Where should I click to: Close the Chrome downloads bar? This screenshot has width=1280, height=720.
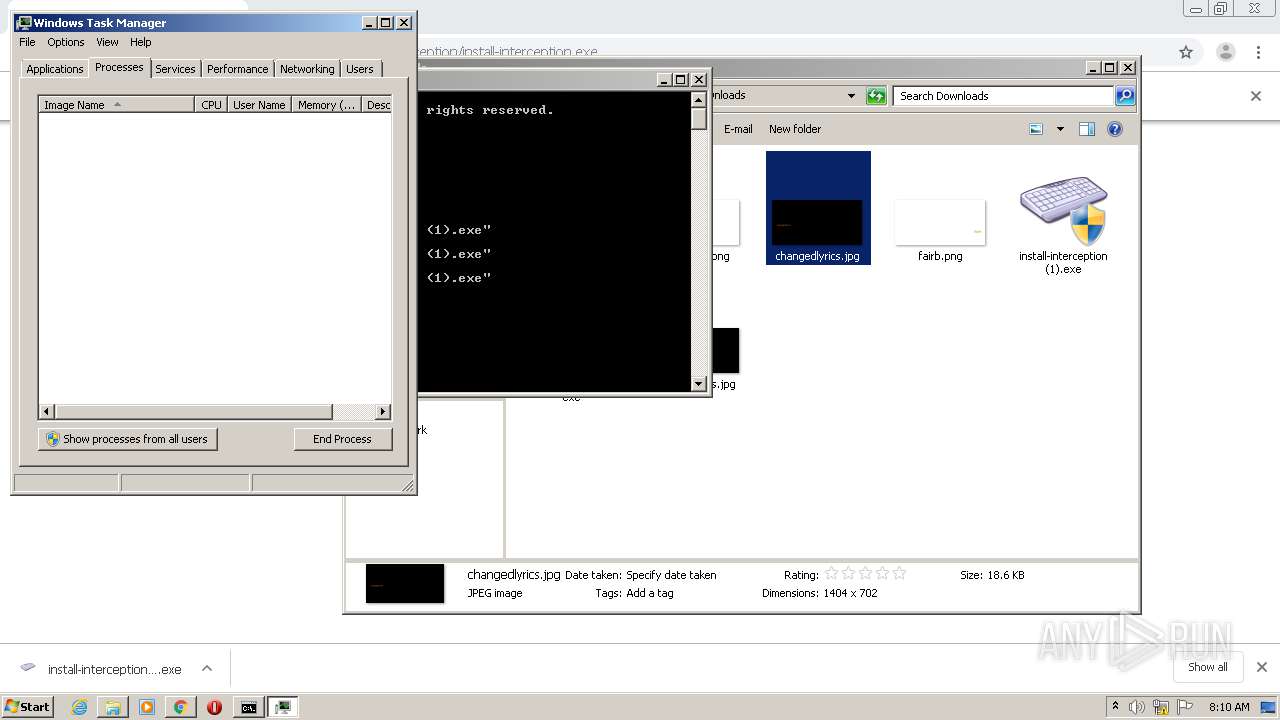tap(1261, 667)
